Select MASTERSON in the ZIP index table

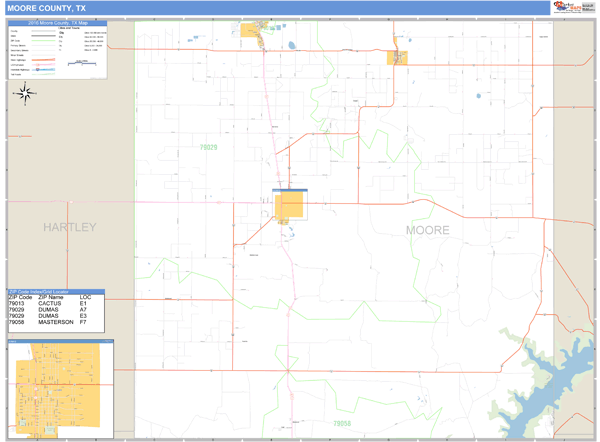56,322
